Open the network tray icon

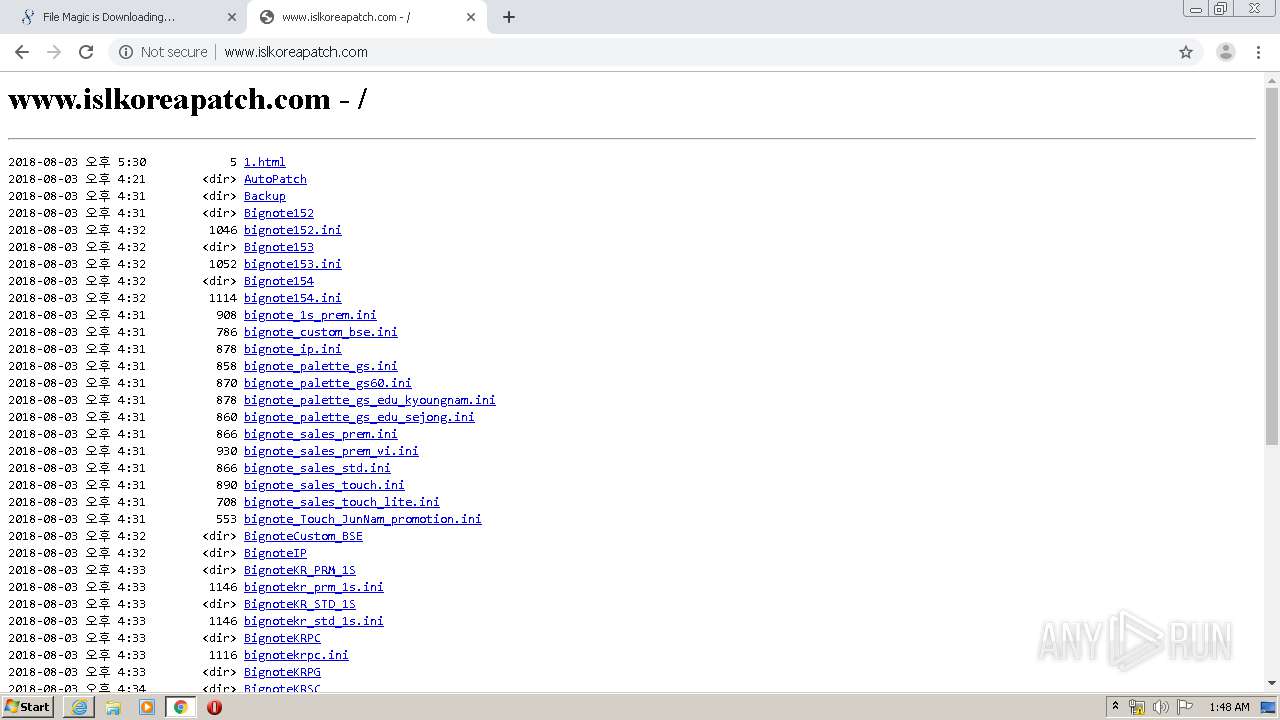1137,707
